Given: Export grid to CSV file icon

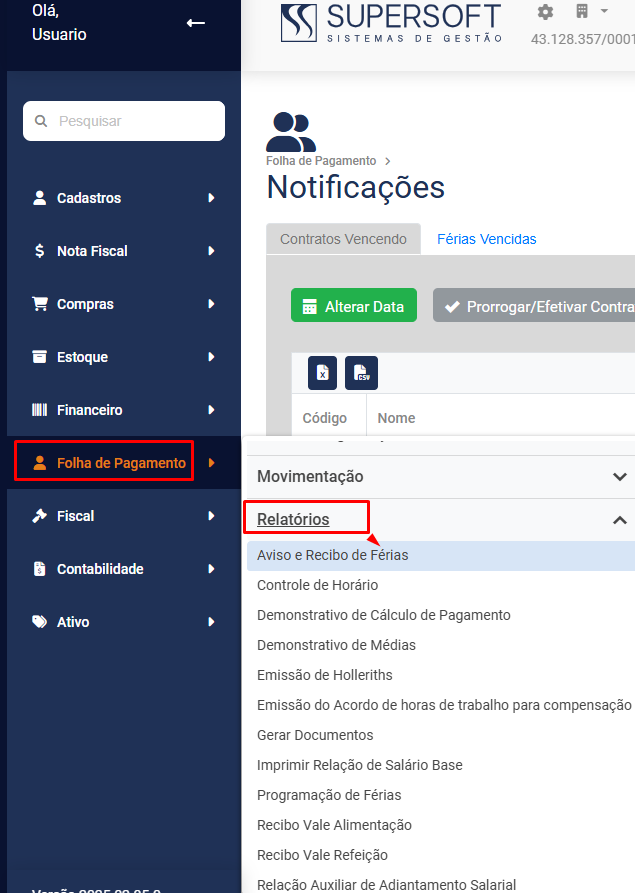Looking at the screenshot, I should point(362,373).
